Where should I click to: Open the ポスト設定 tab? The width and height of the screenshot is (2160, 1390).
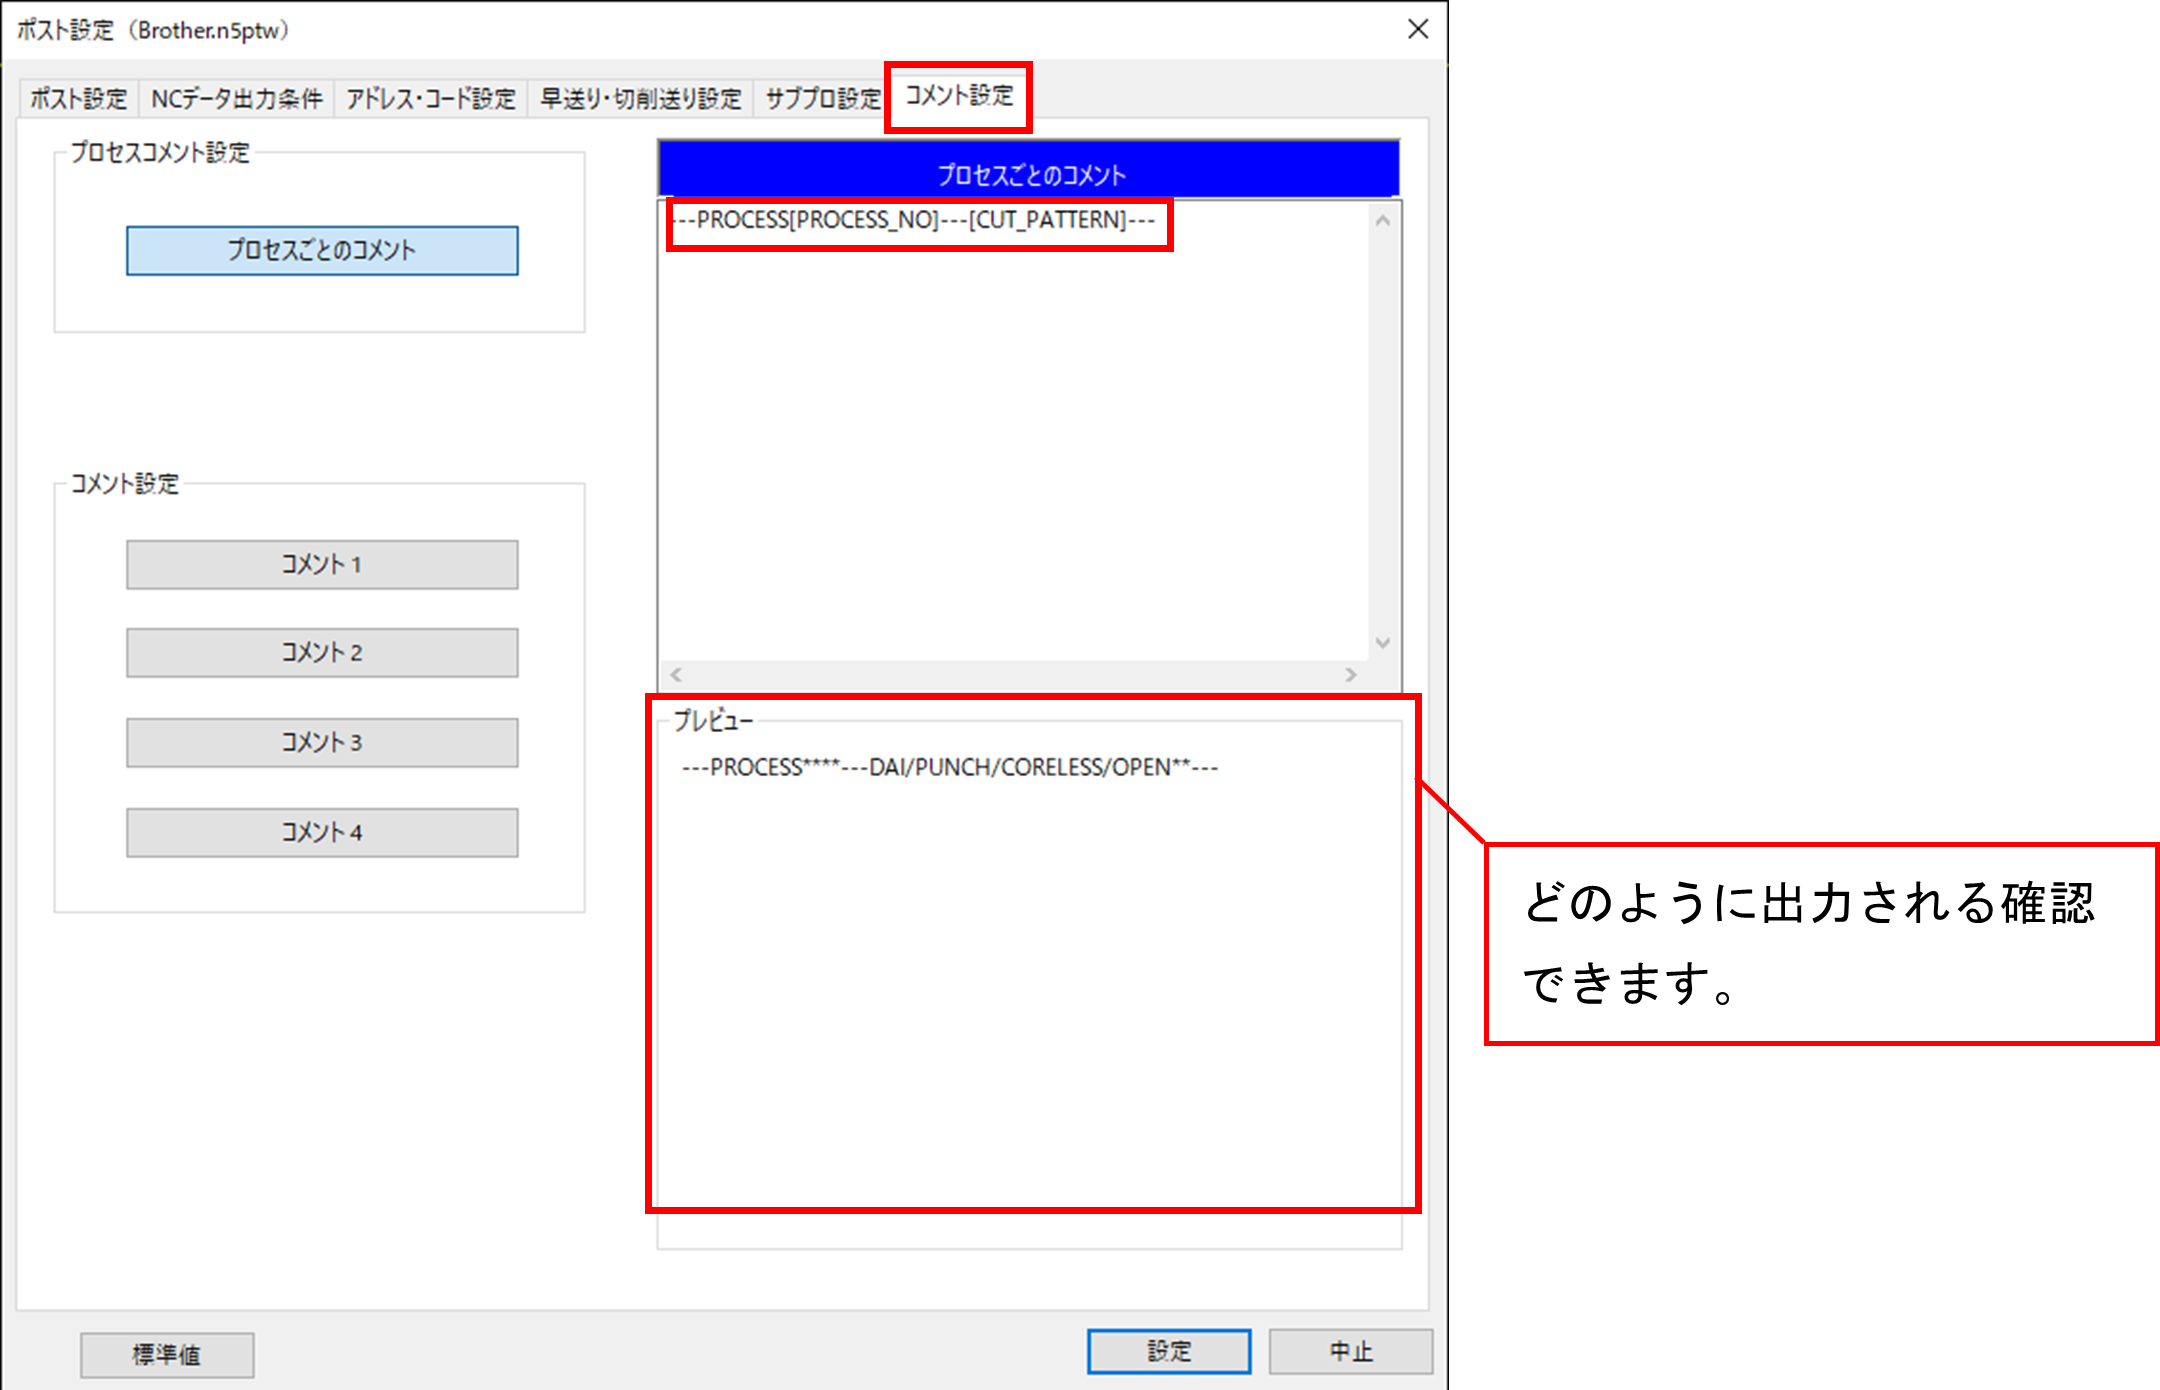pyautogui.click(x=79, y=99)
